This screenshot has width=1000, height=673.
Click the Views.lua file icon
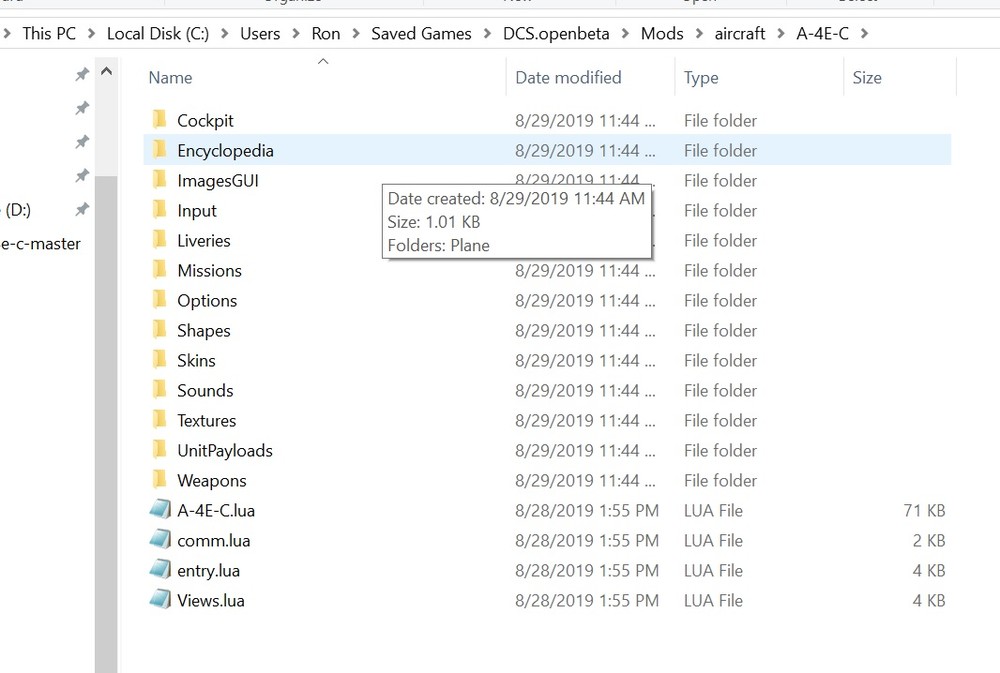160,601
